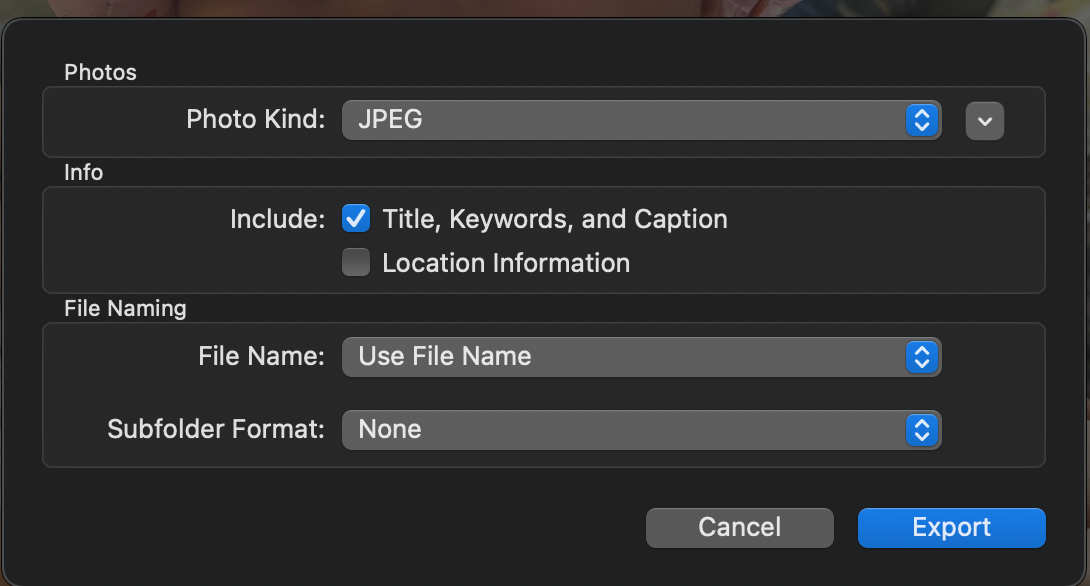Cancel the export dialog

point(740,528)
